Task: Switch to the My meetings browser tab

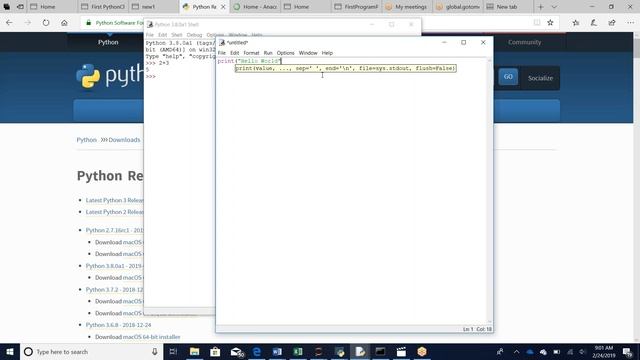Action: point(407,7)
